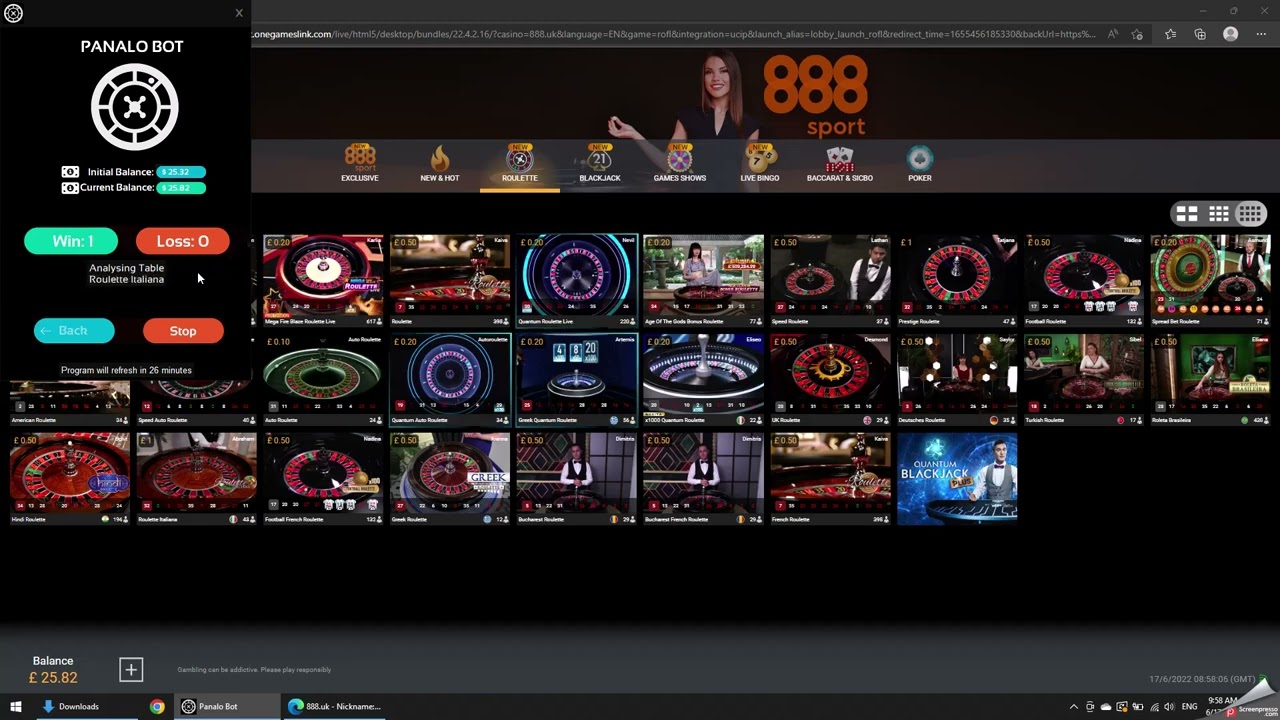Open the New & Hot category

[440, 164]
